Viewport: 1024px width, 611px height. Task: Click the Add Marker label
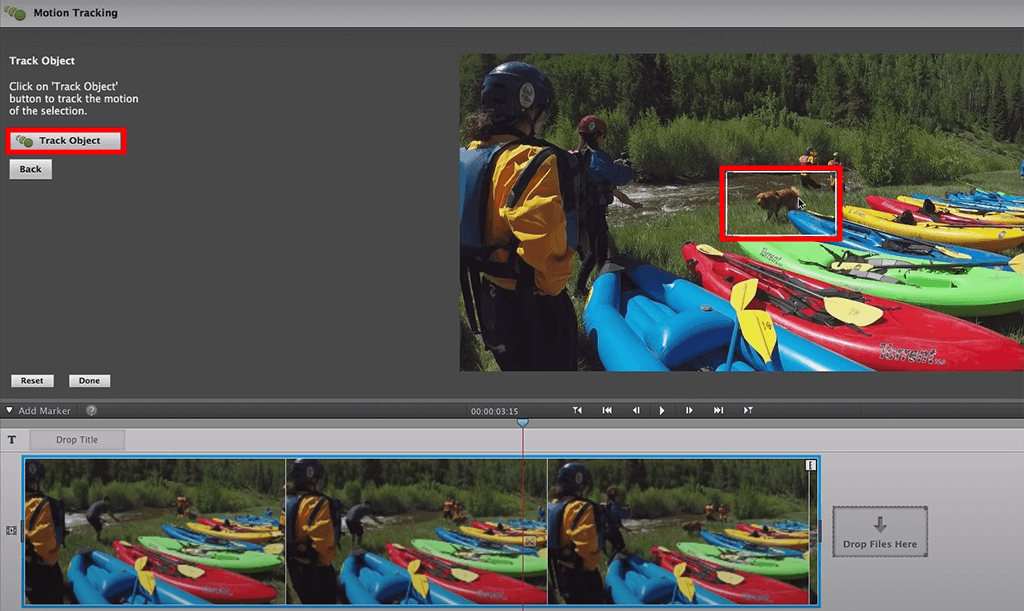pos(44,411)
